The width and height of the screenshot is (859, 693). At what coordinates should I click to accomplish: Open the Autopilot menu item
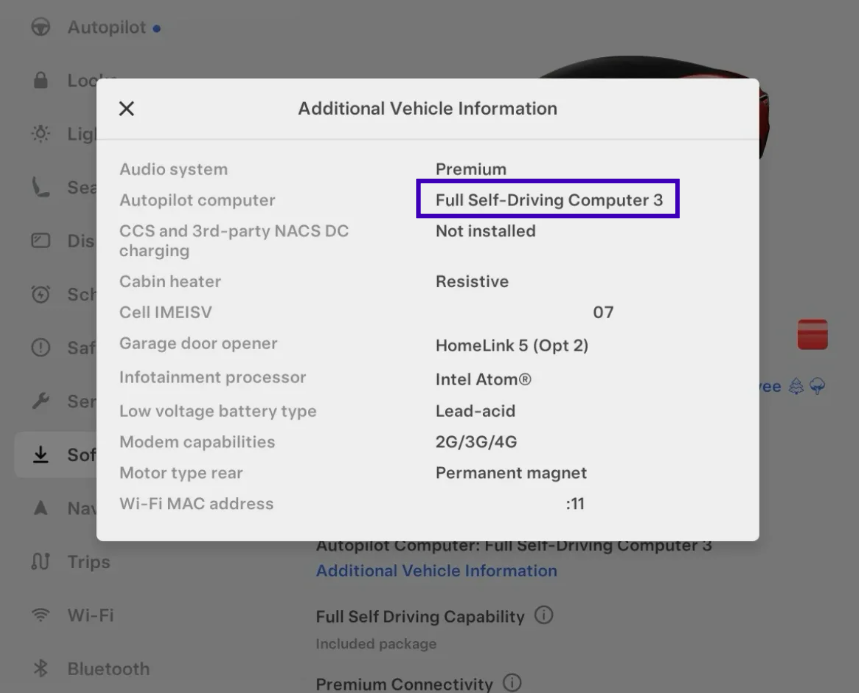pos(107,27)
